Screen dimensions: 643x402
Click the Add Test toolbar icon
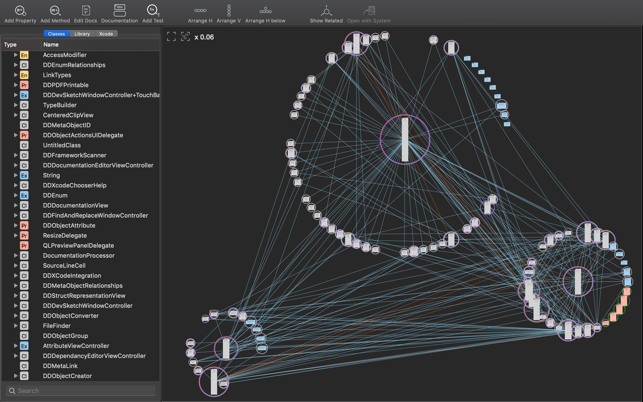153,10
